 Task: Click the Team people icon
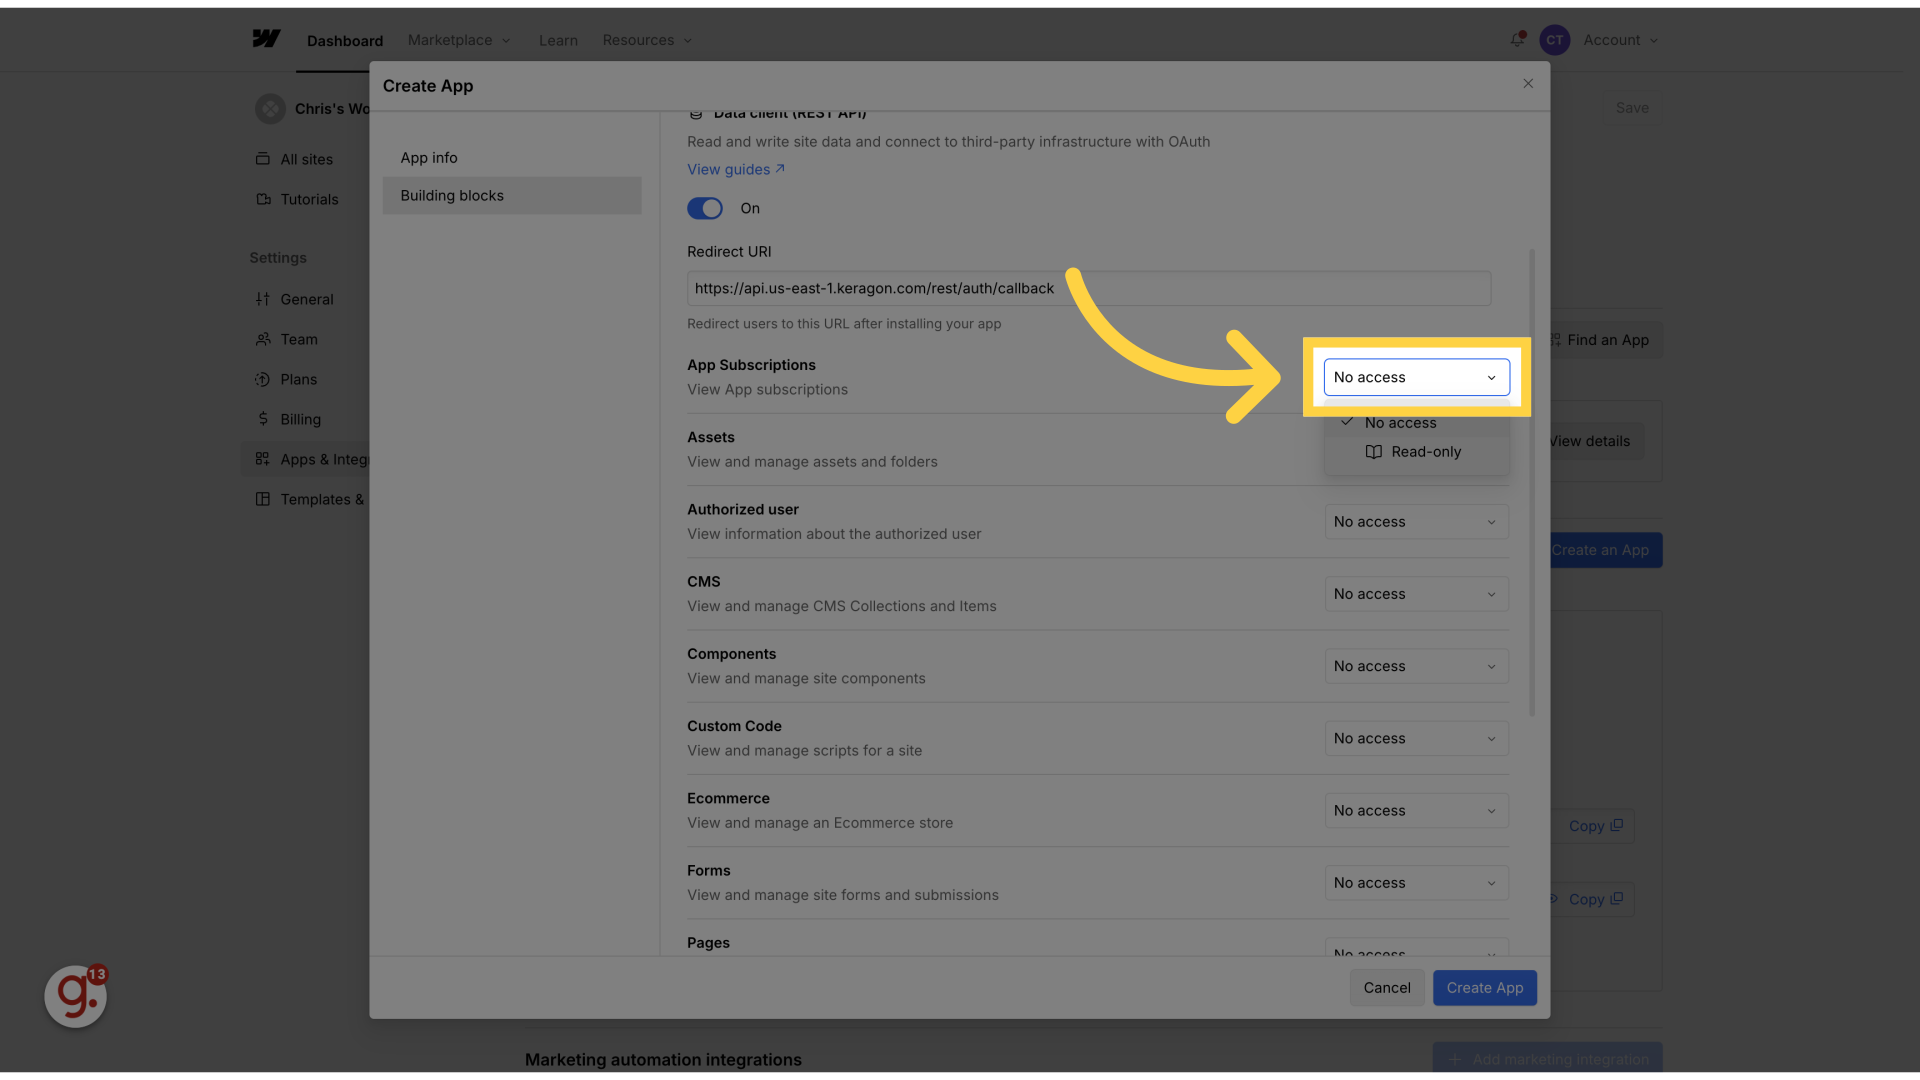[263, 339]
